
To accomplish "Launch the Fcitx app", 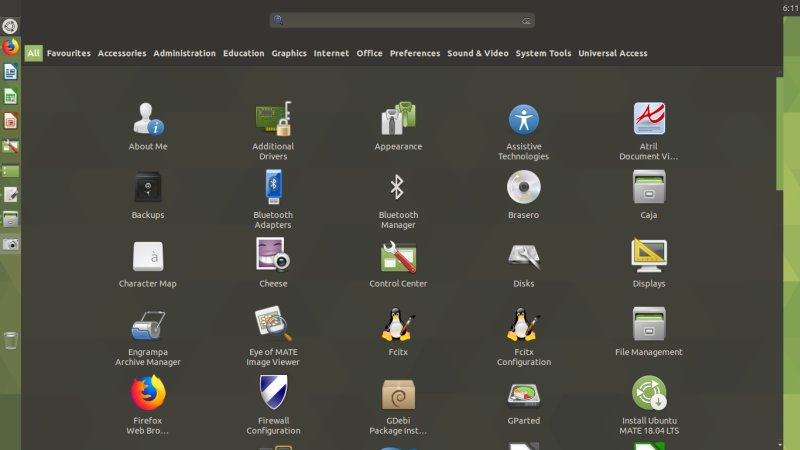I will [398, 332].
